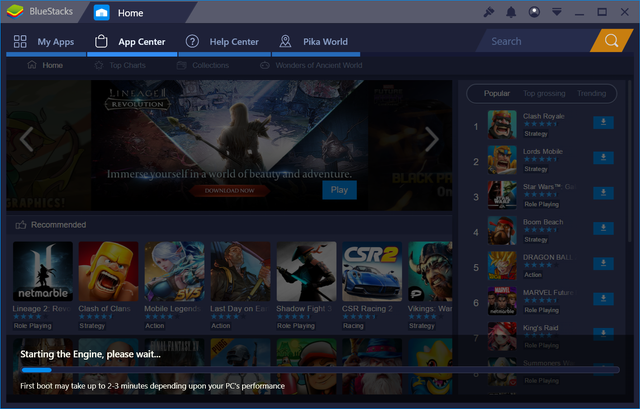
Task: Open Collections sub-navigation
Action: pyautogui.click(x=203, y=65)
